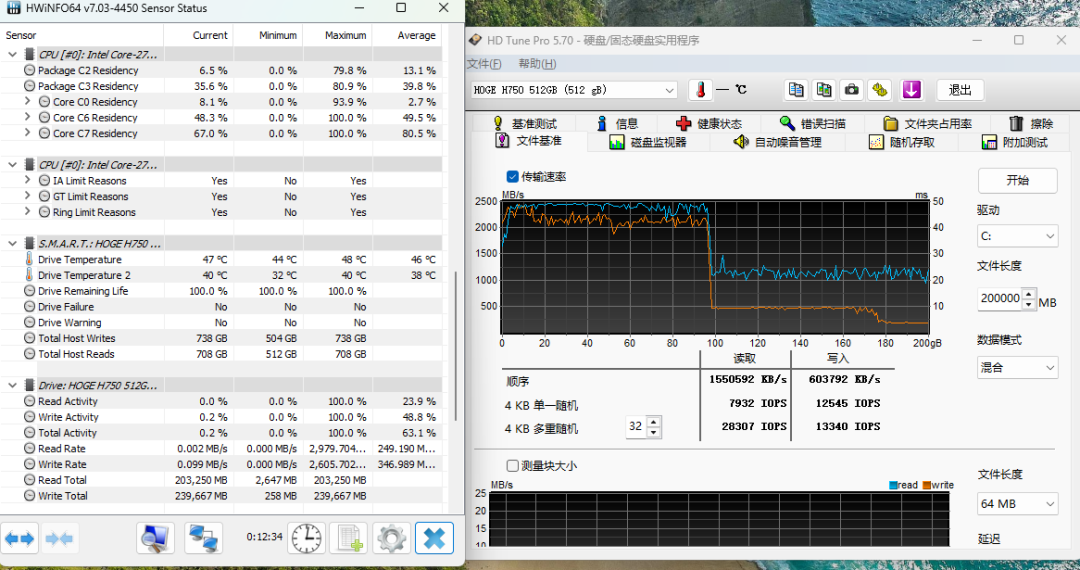Switch to 自动噪音管理 tab

tap(778, 142)
